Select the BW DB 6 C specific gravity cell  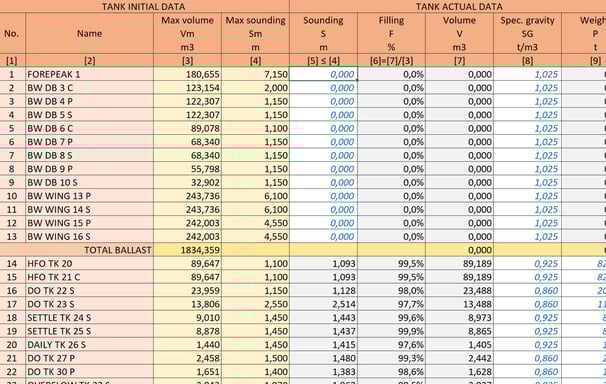528,128
